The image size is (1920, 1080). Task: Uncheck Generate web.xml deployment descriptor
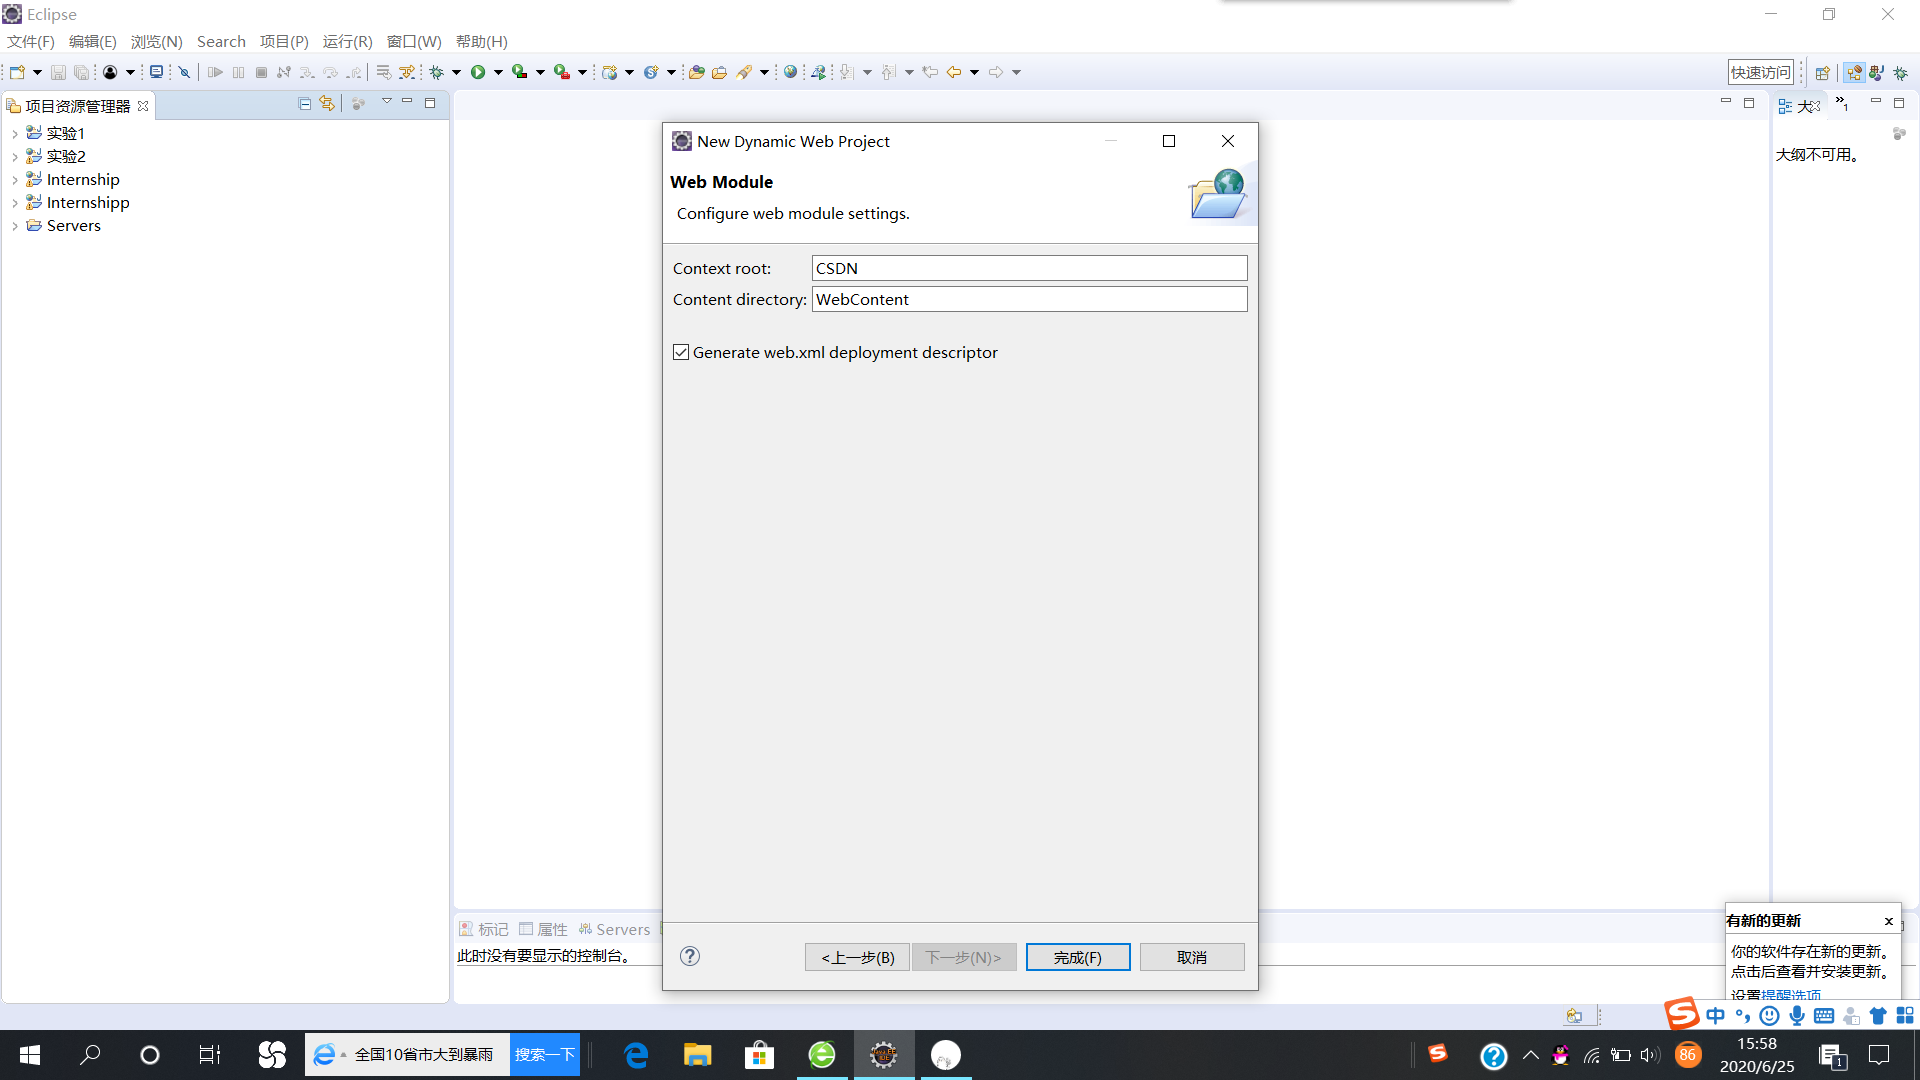tap(681, 352)
